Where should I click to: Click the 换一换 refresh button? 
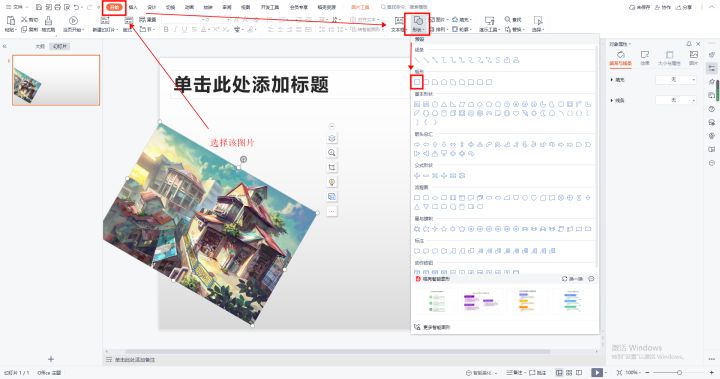point(572,279)
